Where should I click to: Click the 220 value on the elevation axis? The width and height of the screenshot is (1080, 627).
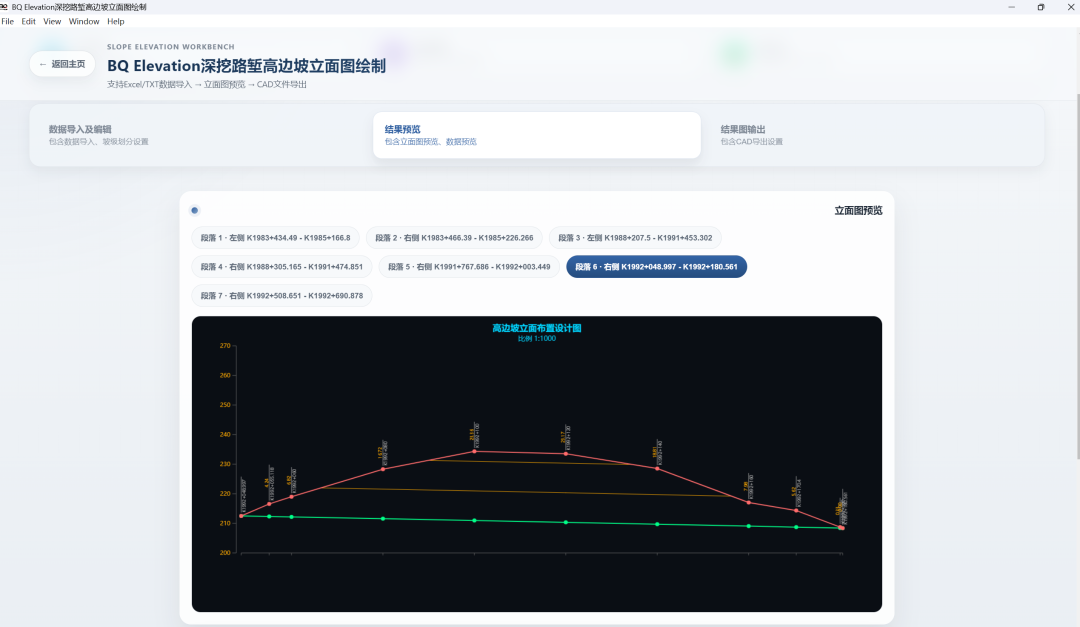(x=225, y=494)
